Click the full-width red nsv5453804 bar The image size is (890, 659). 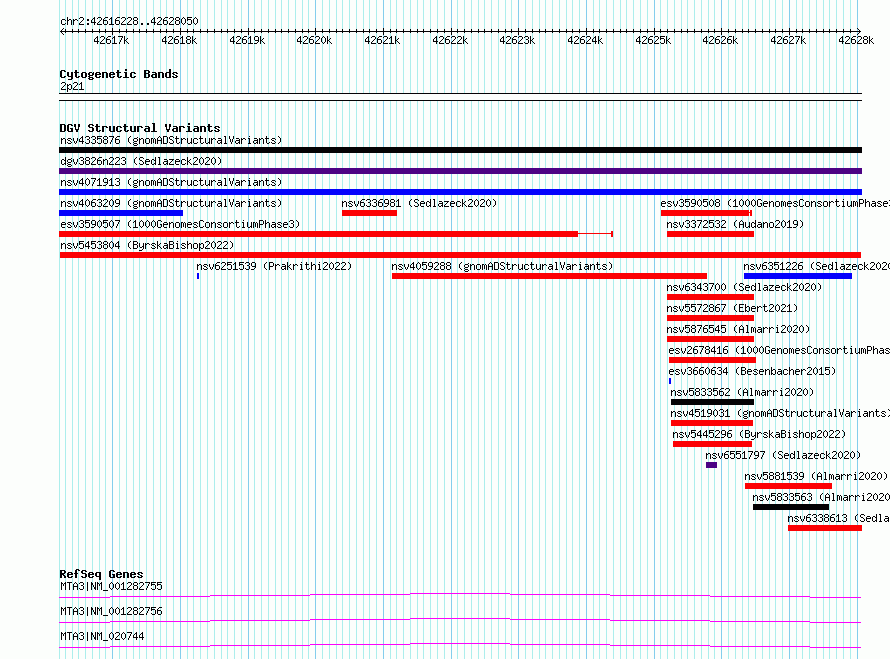[460, 255]
